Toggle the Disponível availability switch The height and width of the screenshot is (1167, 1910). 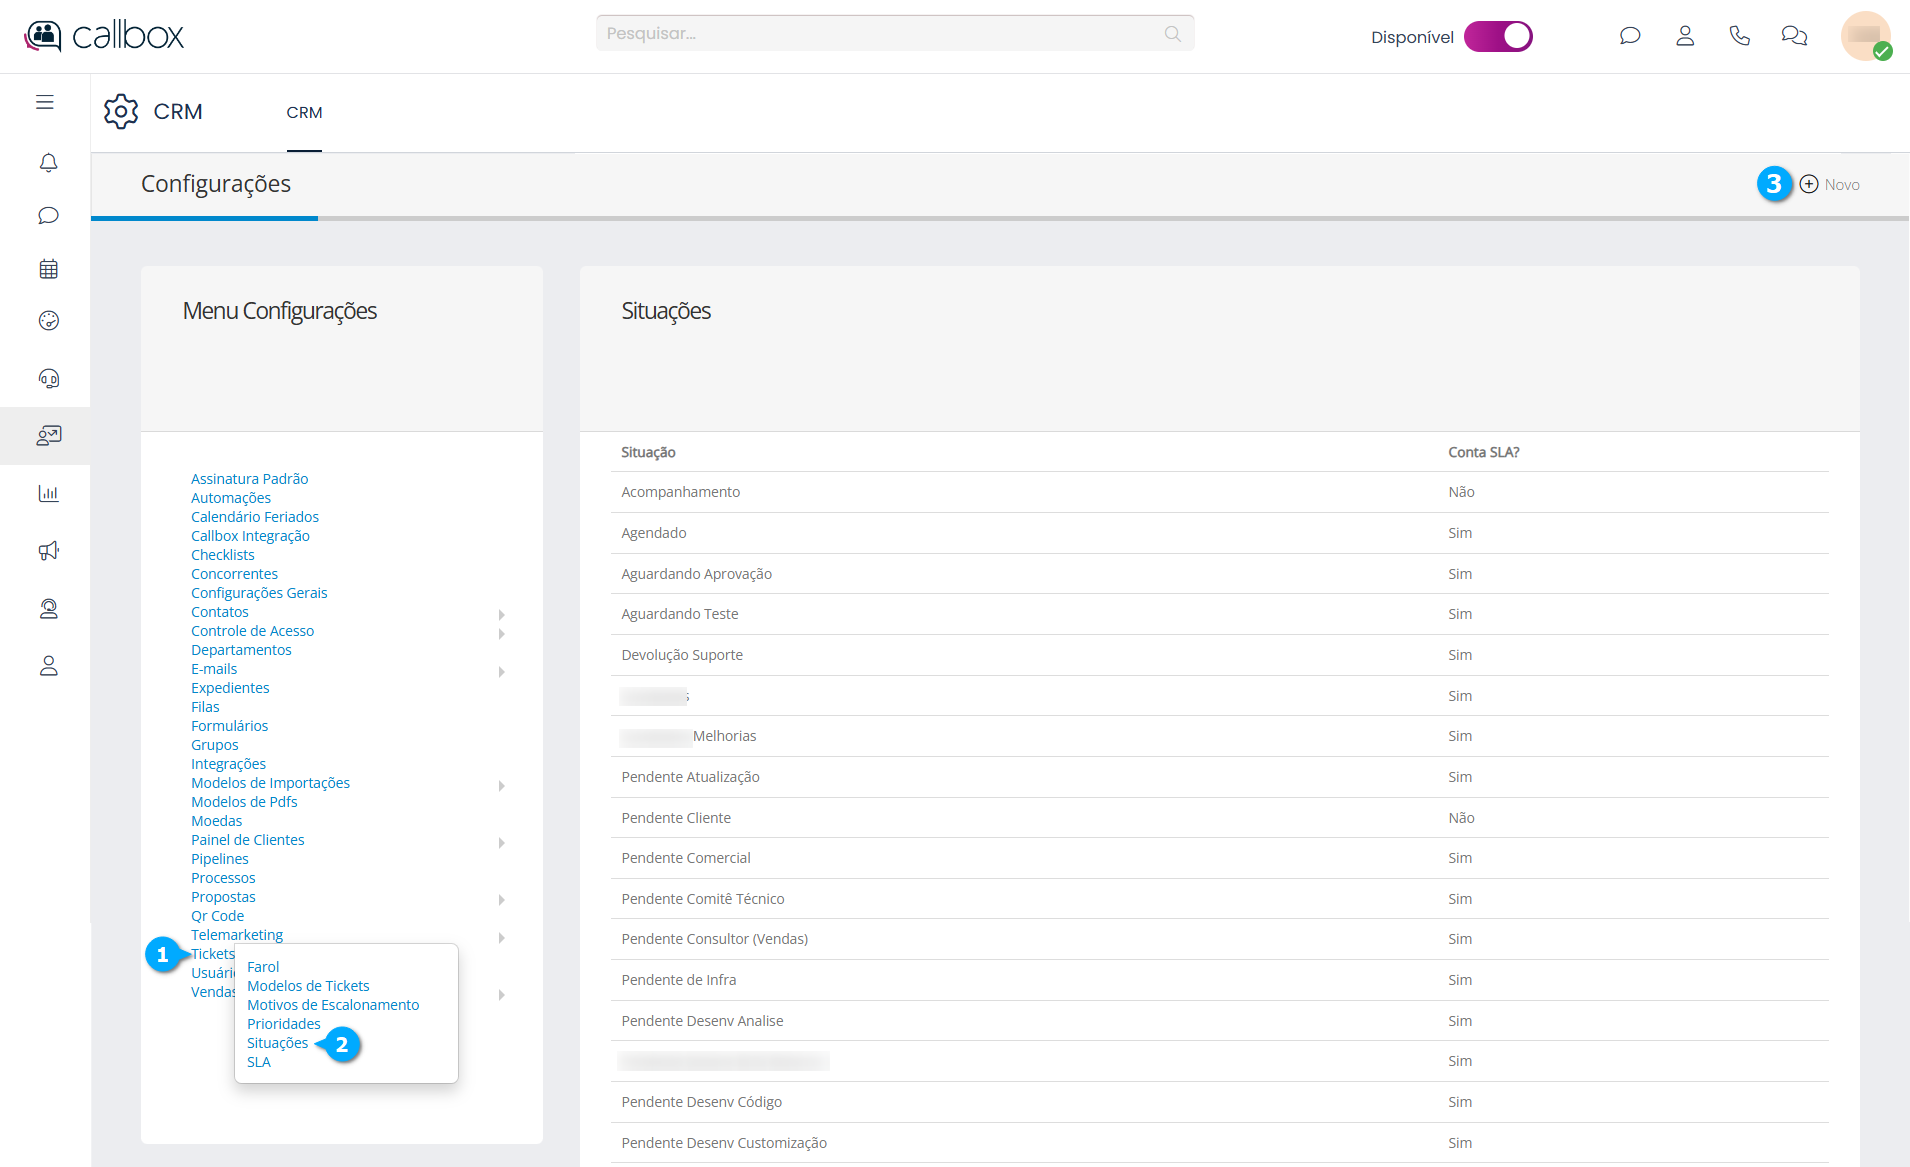click(1498, 37)
